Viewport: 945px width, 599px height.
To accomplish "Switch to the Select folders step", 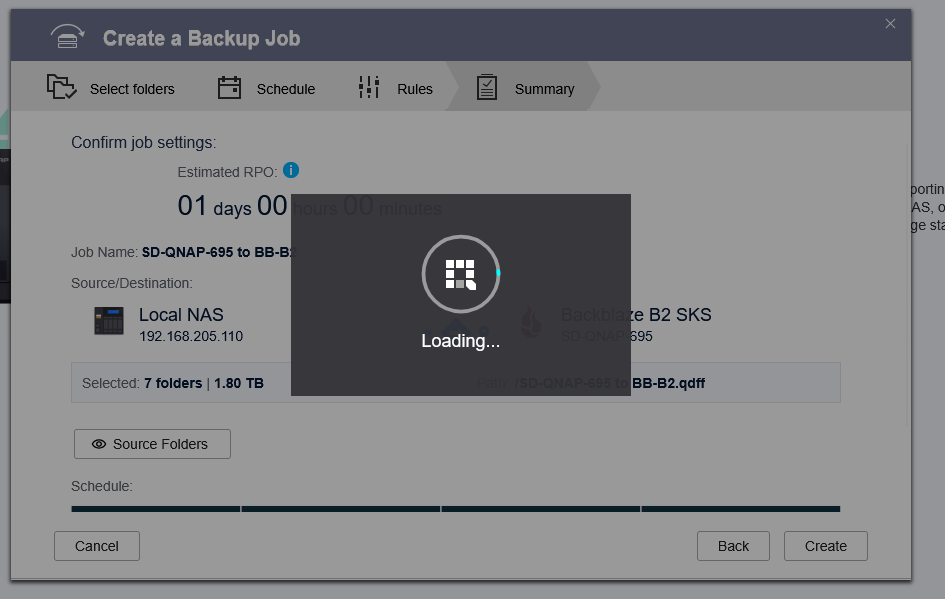I will 131,88.
